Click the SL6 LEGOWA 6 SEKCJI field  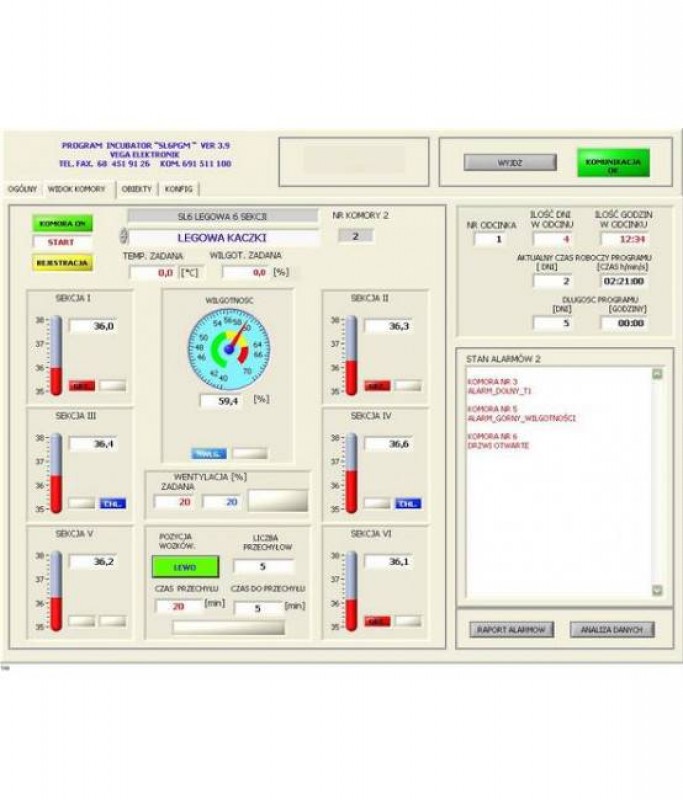(x=222, y=216)
